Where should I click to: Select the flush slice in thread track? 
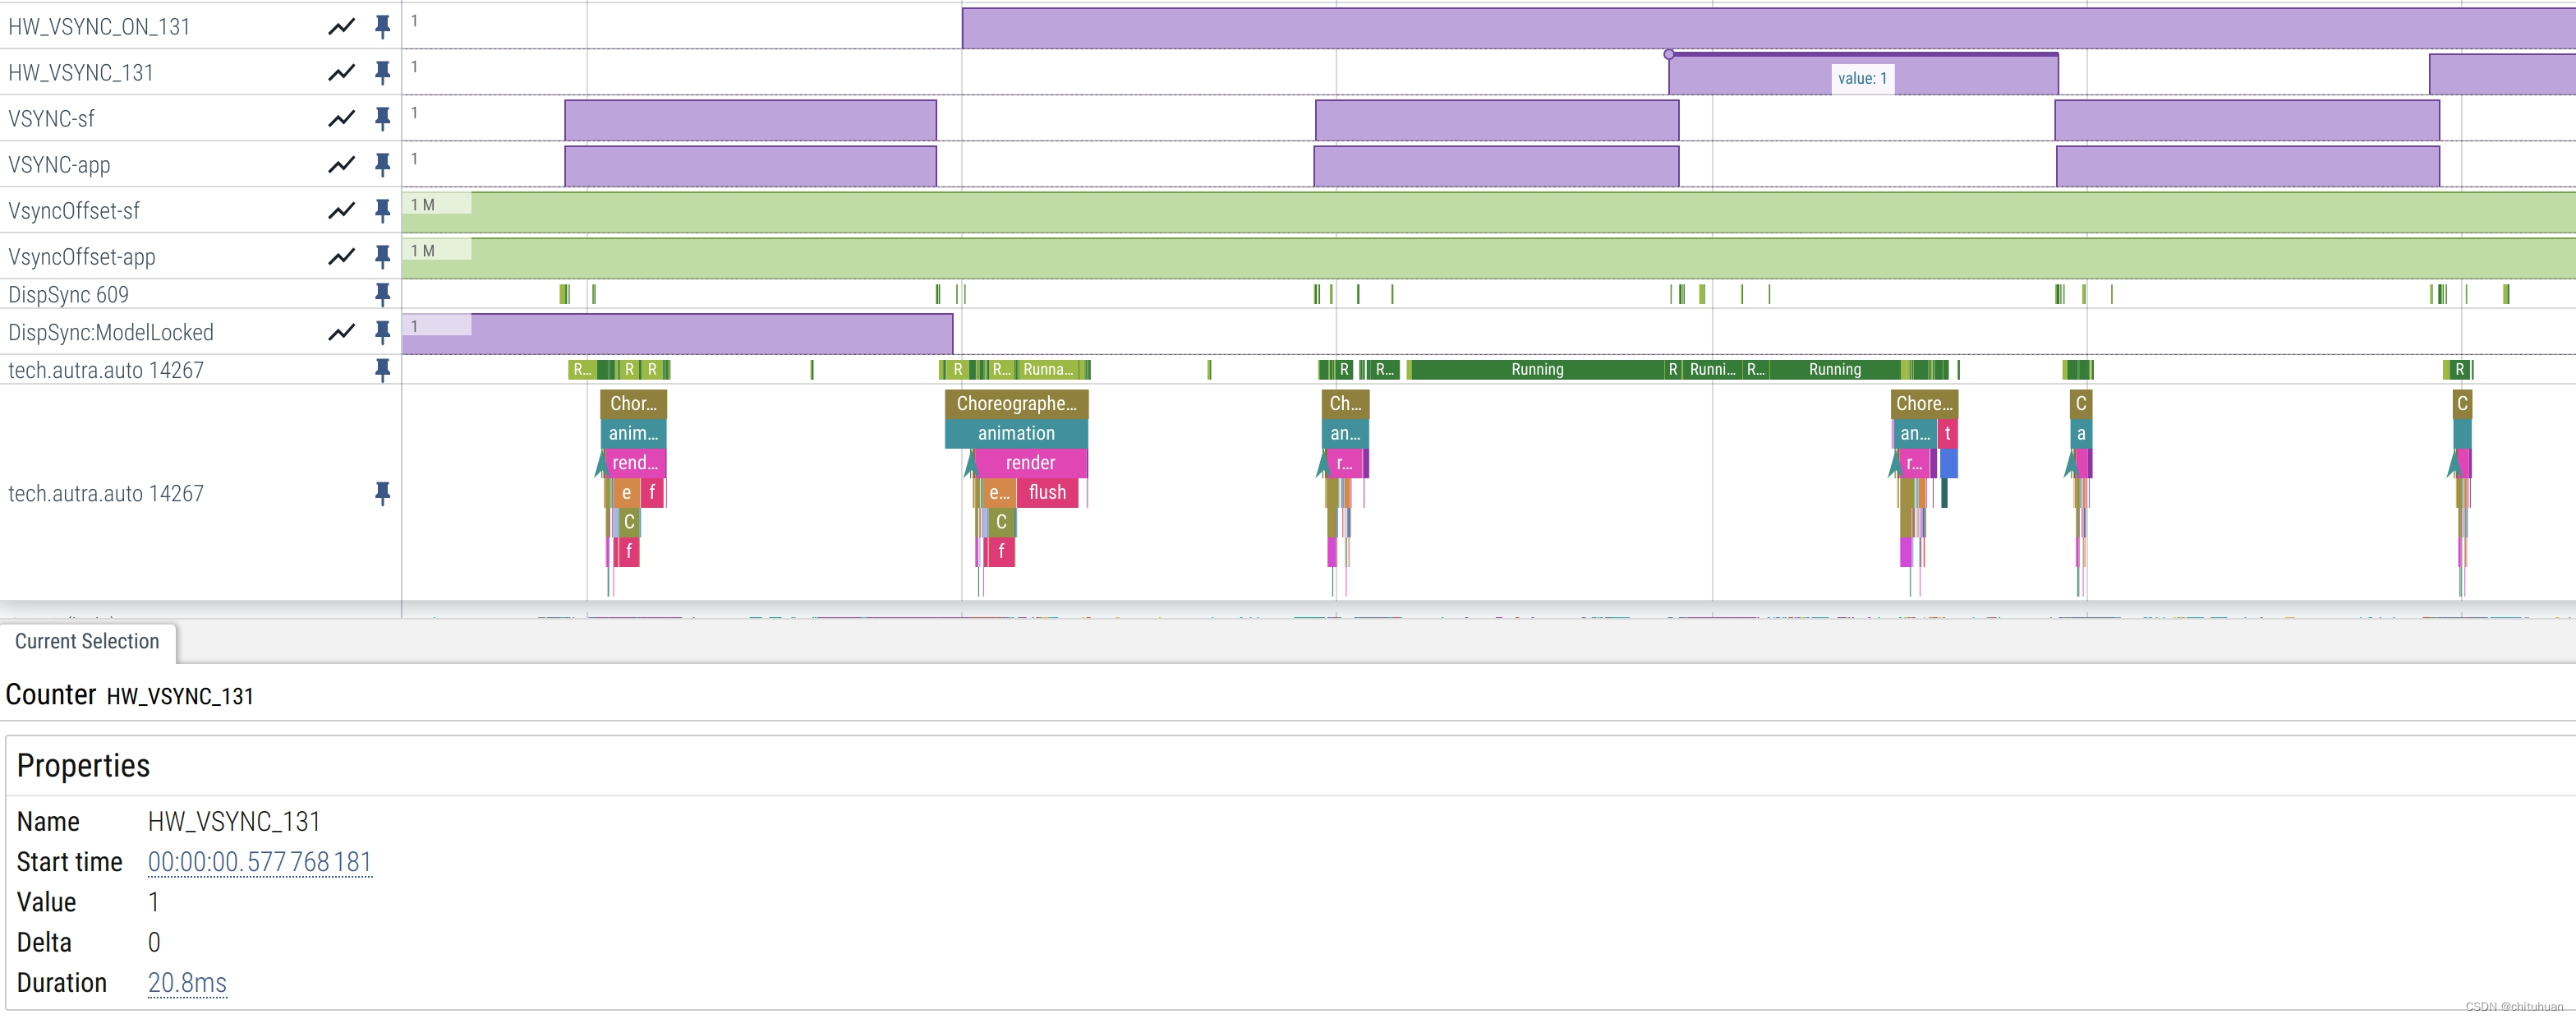1047,493
